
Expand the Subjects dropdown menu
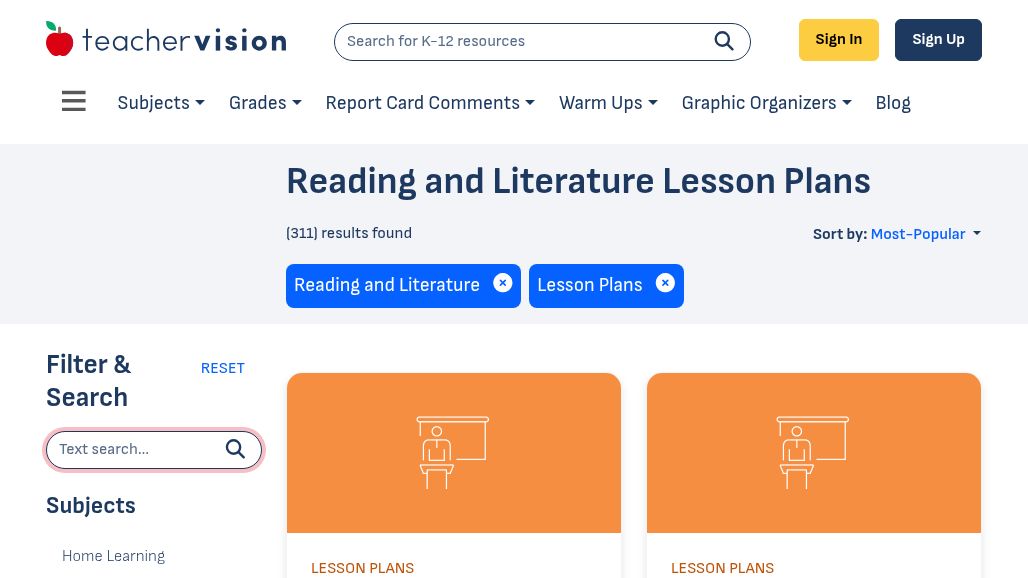[x=161, y=103]
